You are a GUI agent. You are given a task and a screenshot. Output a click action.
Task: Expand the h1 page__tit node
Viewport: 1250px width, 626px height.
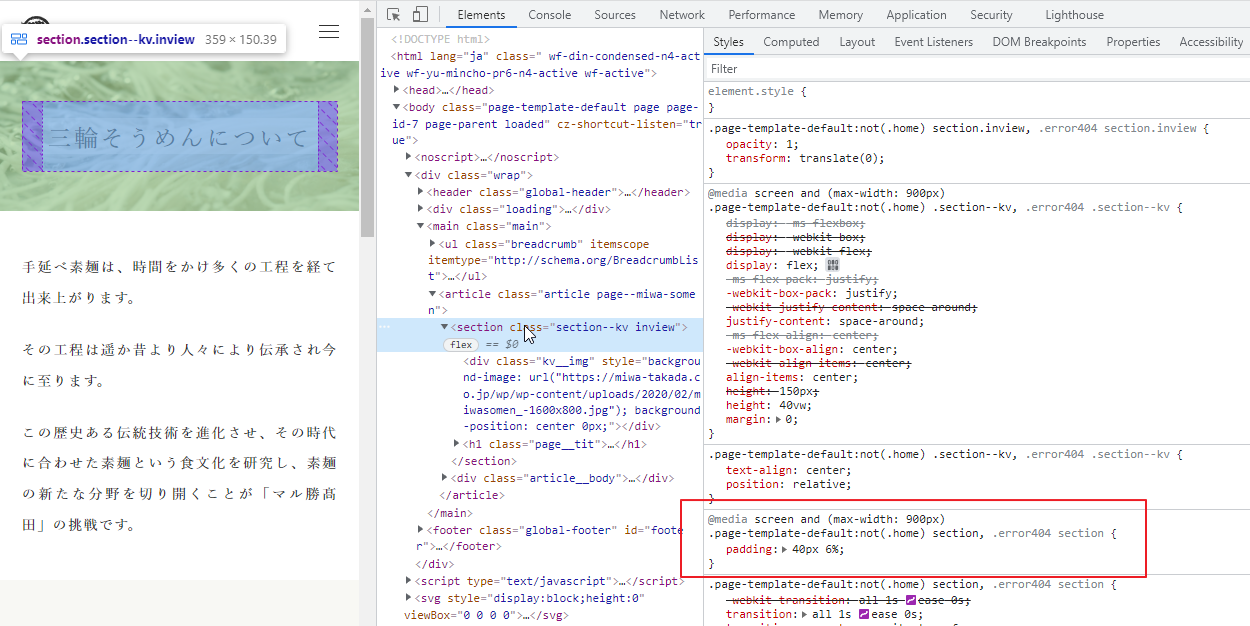click(x=457, y=444)
